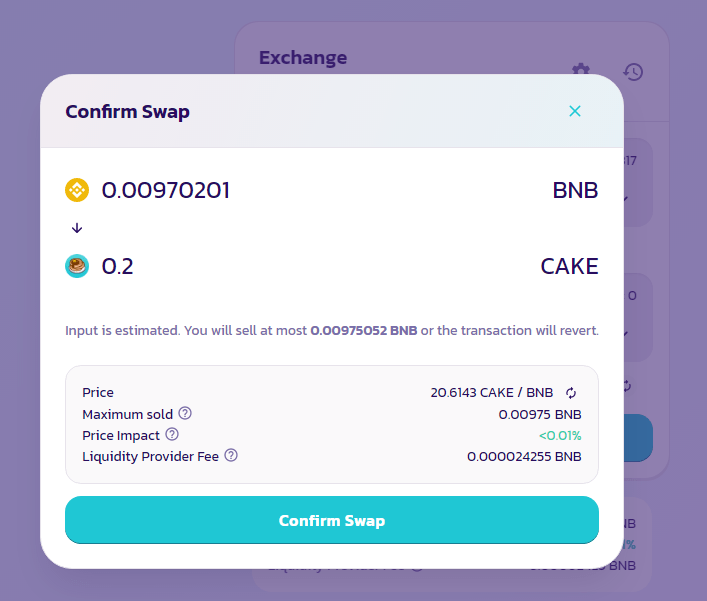
Task: Click the CAKE pancake token logo
Action: click(77, 266)
